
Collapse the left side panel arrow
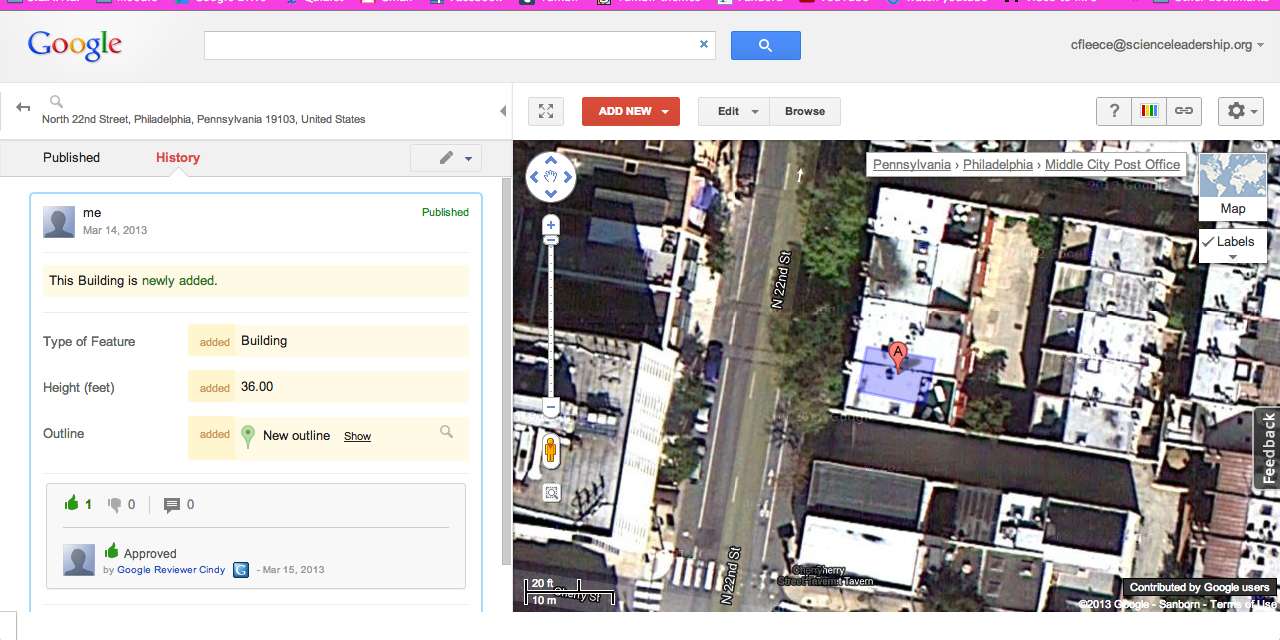(503, 111)
